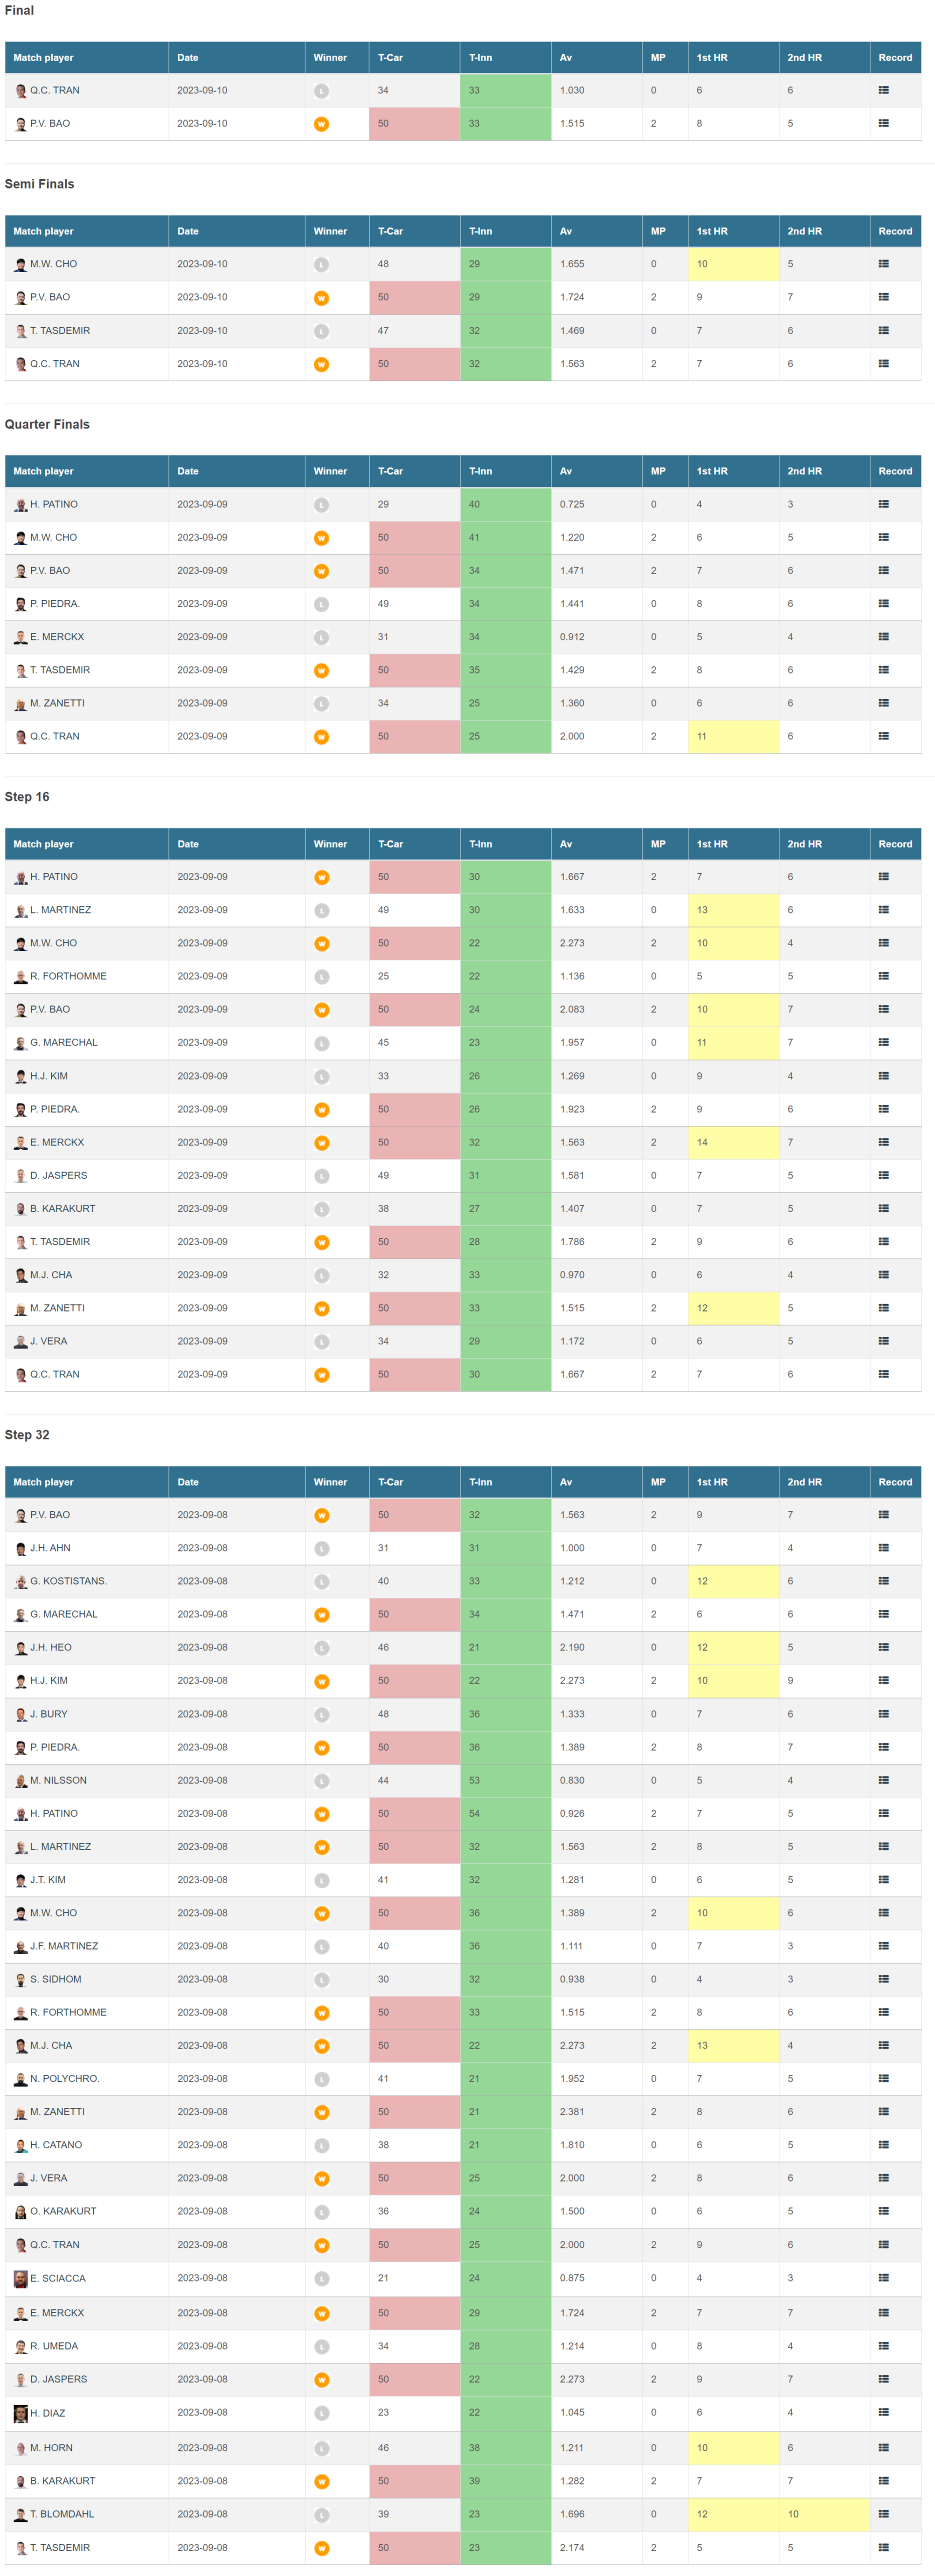View H. PATINO's Quarter Finals record icon
Screen dimensions: 935x2576
(883, 504)
